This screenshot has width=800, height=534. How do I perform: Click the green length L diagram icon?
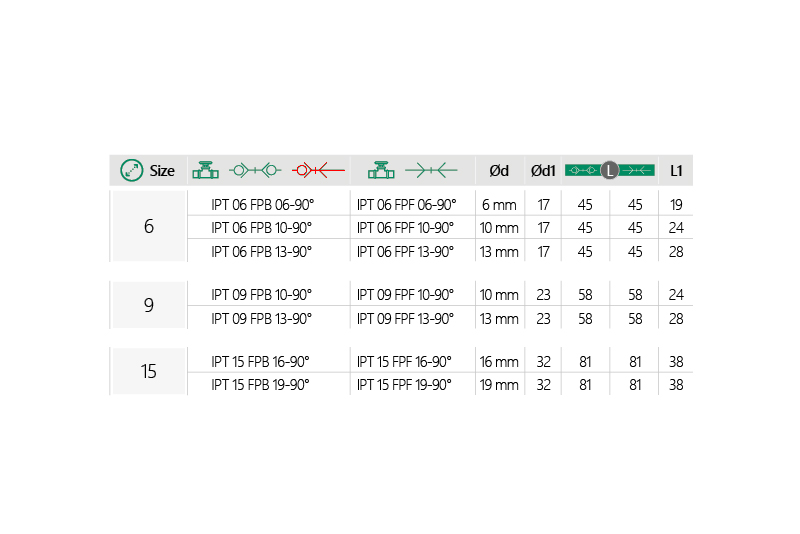click(x=609, y=170)
